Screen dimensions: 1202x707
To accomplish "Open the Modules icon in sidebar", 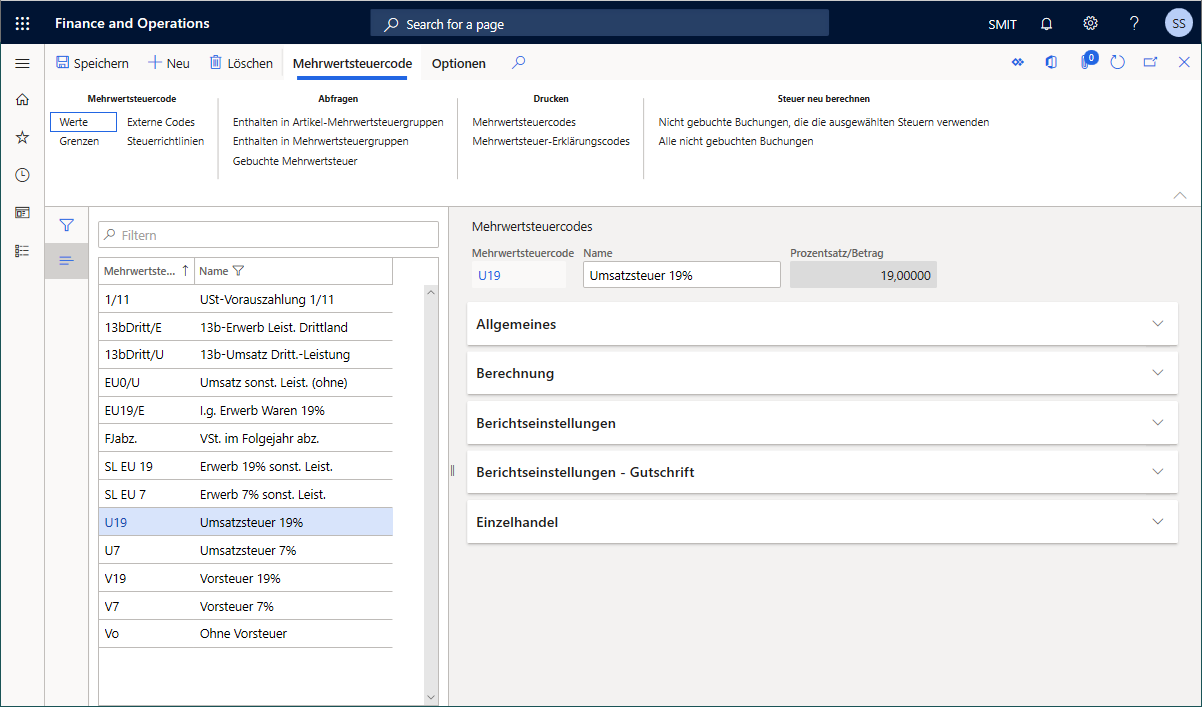I will click(x=21, y=250).
